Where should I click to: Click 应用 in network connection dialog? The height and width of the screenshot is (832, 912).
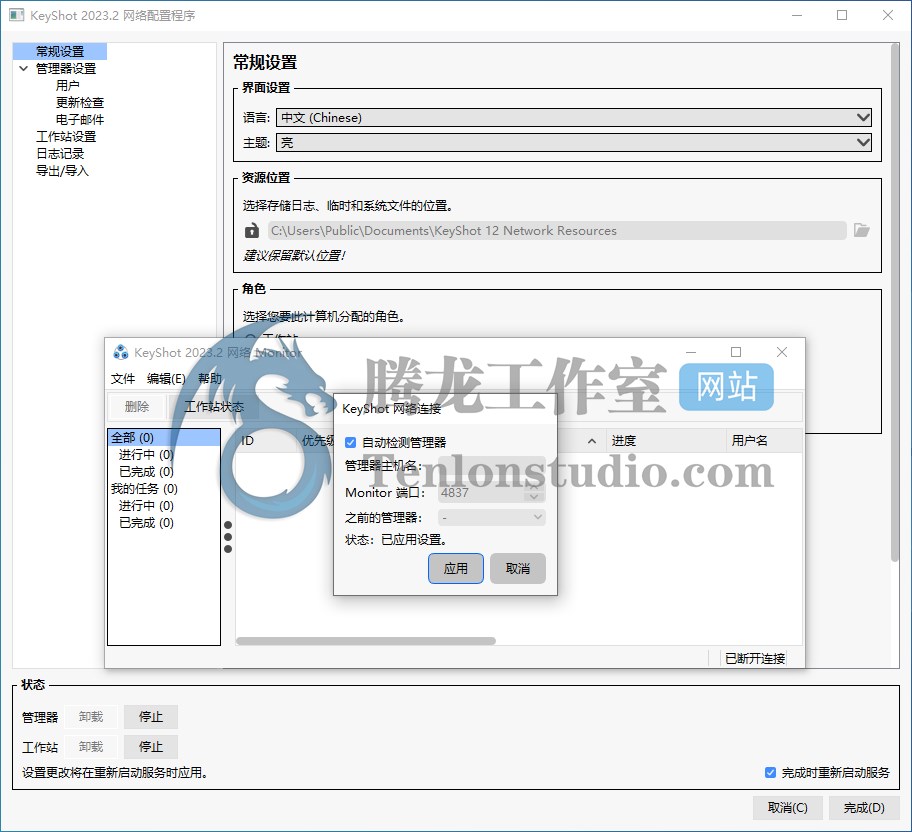point(455,568)
